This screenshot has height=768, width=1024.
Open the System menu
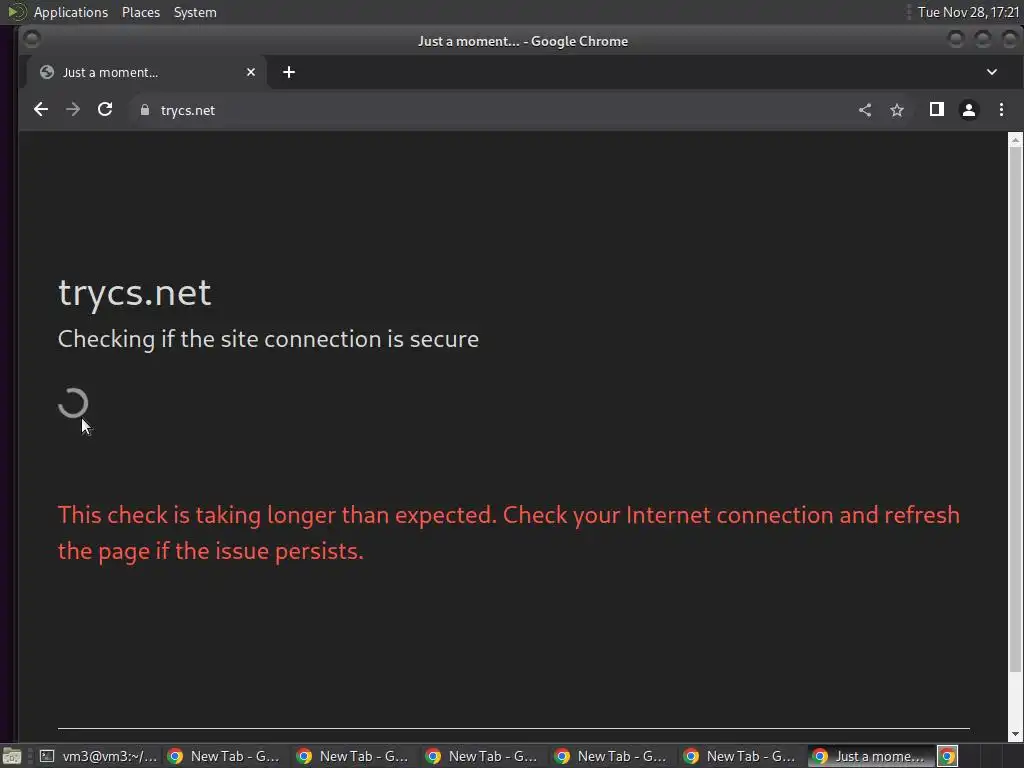click(x=195, y=12)
